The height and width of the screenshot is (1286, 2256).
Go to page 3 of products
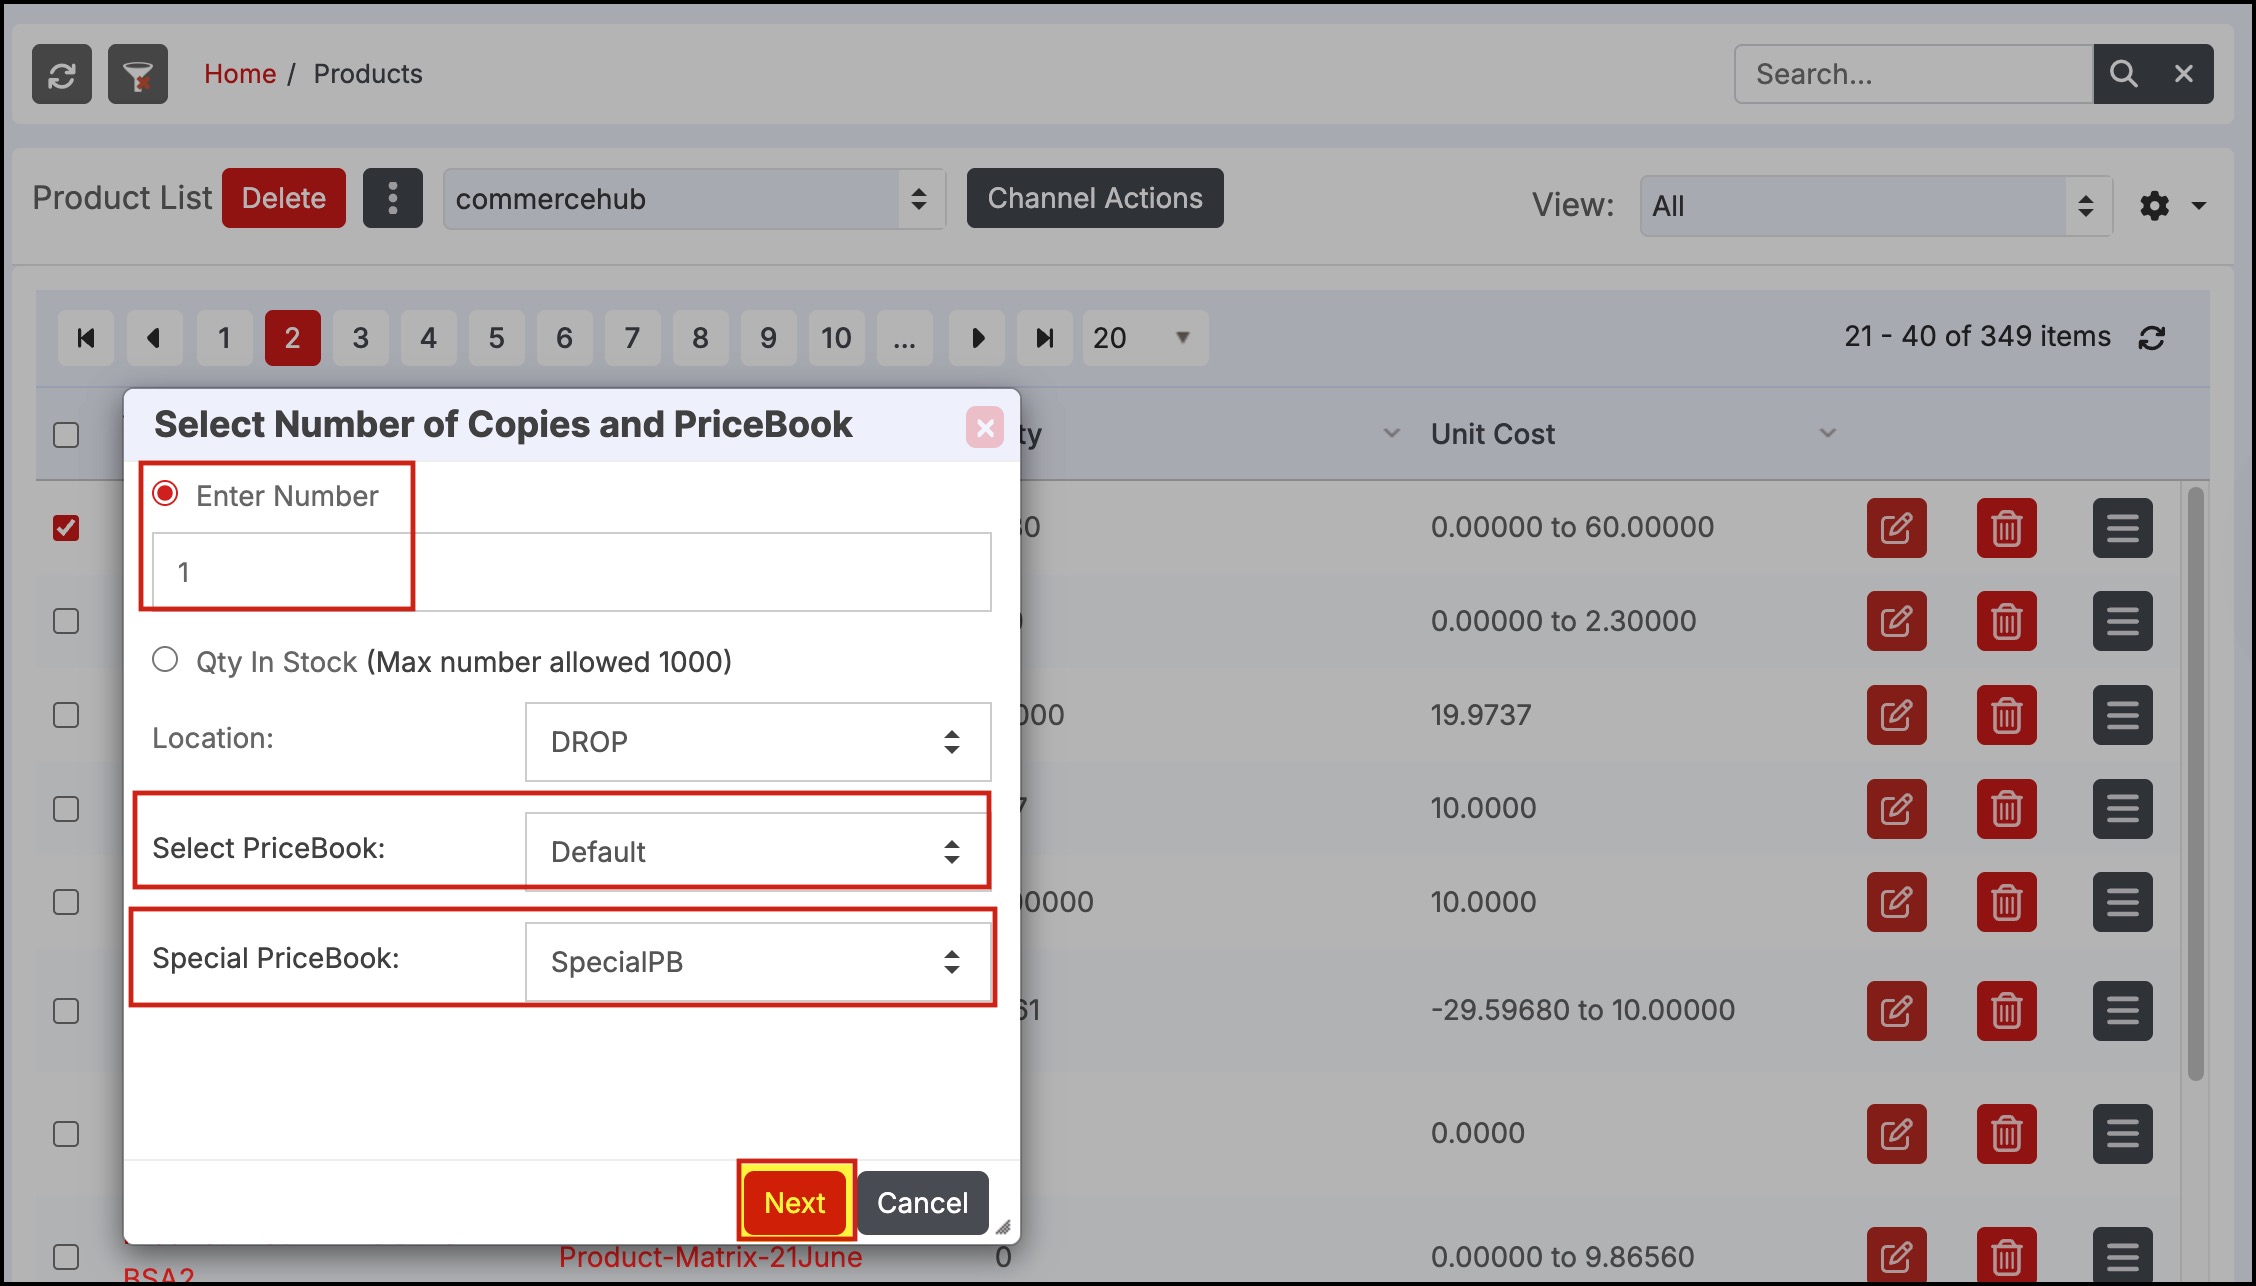point(360,338)
